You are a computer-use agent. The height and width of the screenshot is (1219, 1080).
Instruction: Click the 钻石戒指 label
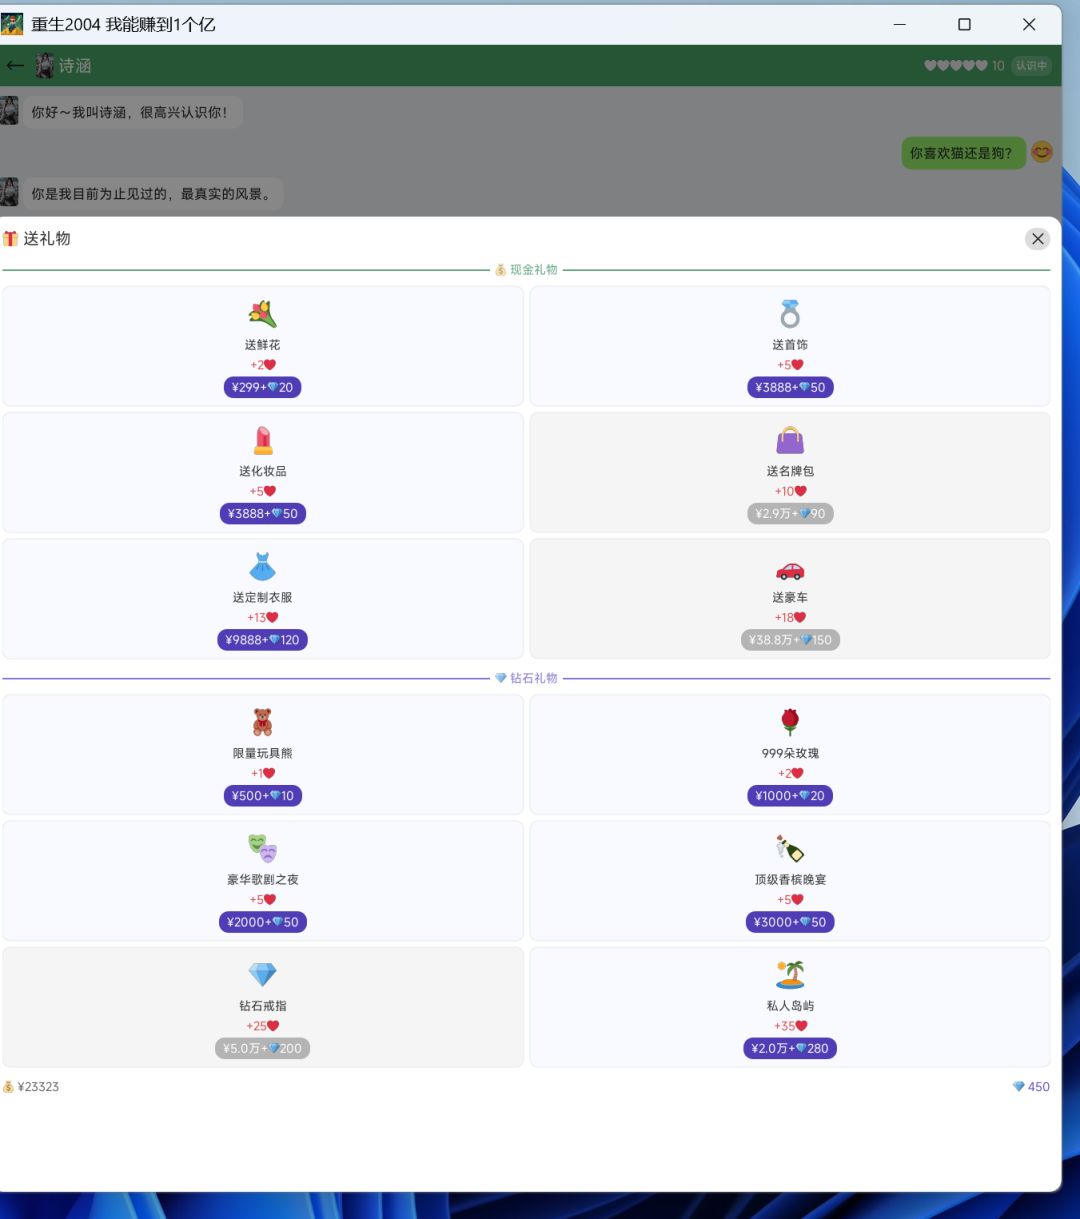[262, 1005]
